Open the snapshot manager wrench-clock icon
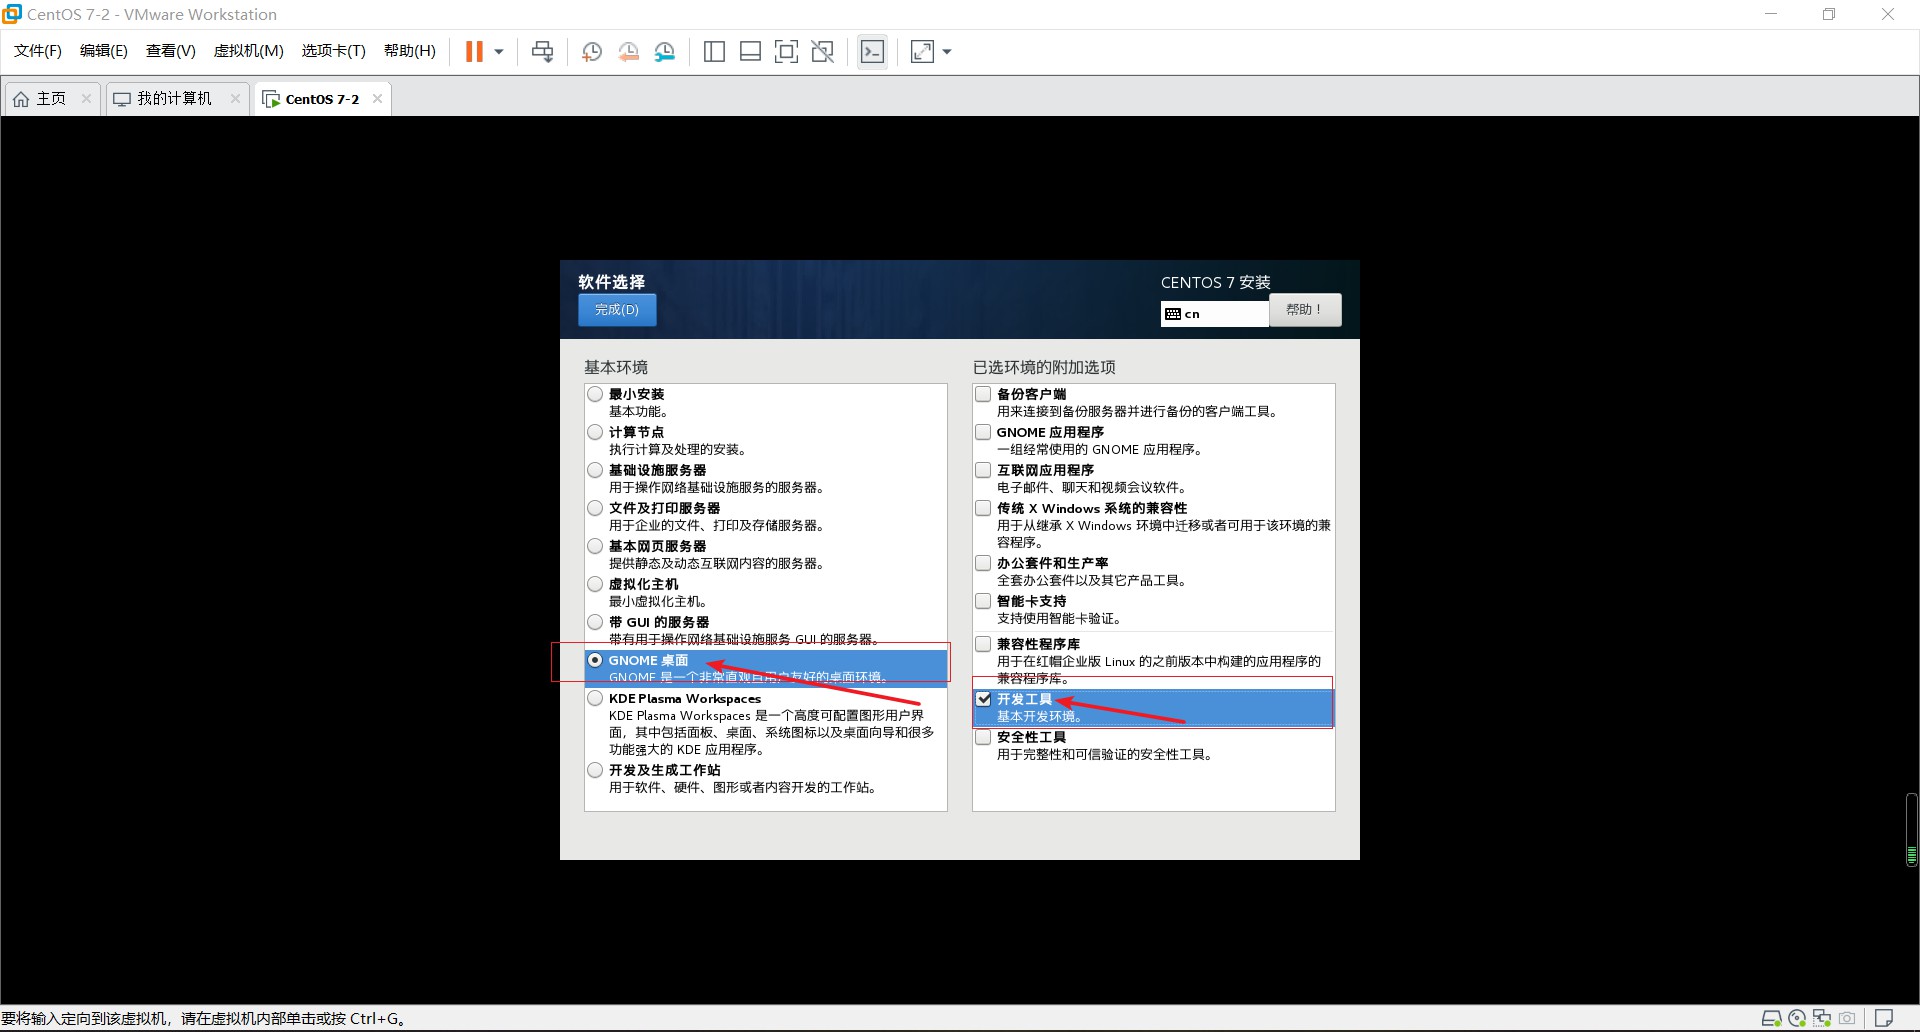 click(665, 52)
